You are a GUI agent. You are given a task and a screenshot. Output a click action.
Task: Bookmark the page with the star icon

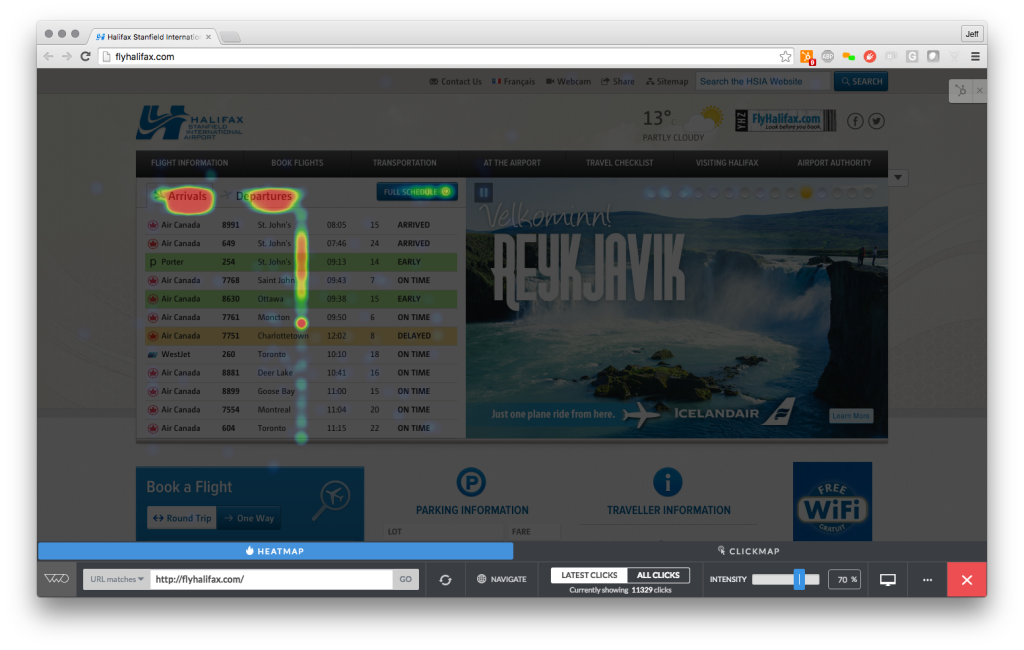coord(785,57)
